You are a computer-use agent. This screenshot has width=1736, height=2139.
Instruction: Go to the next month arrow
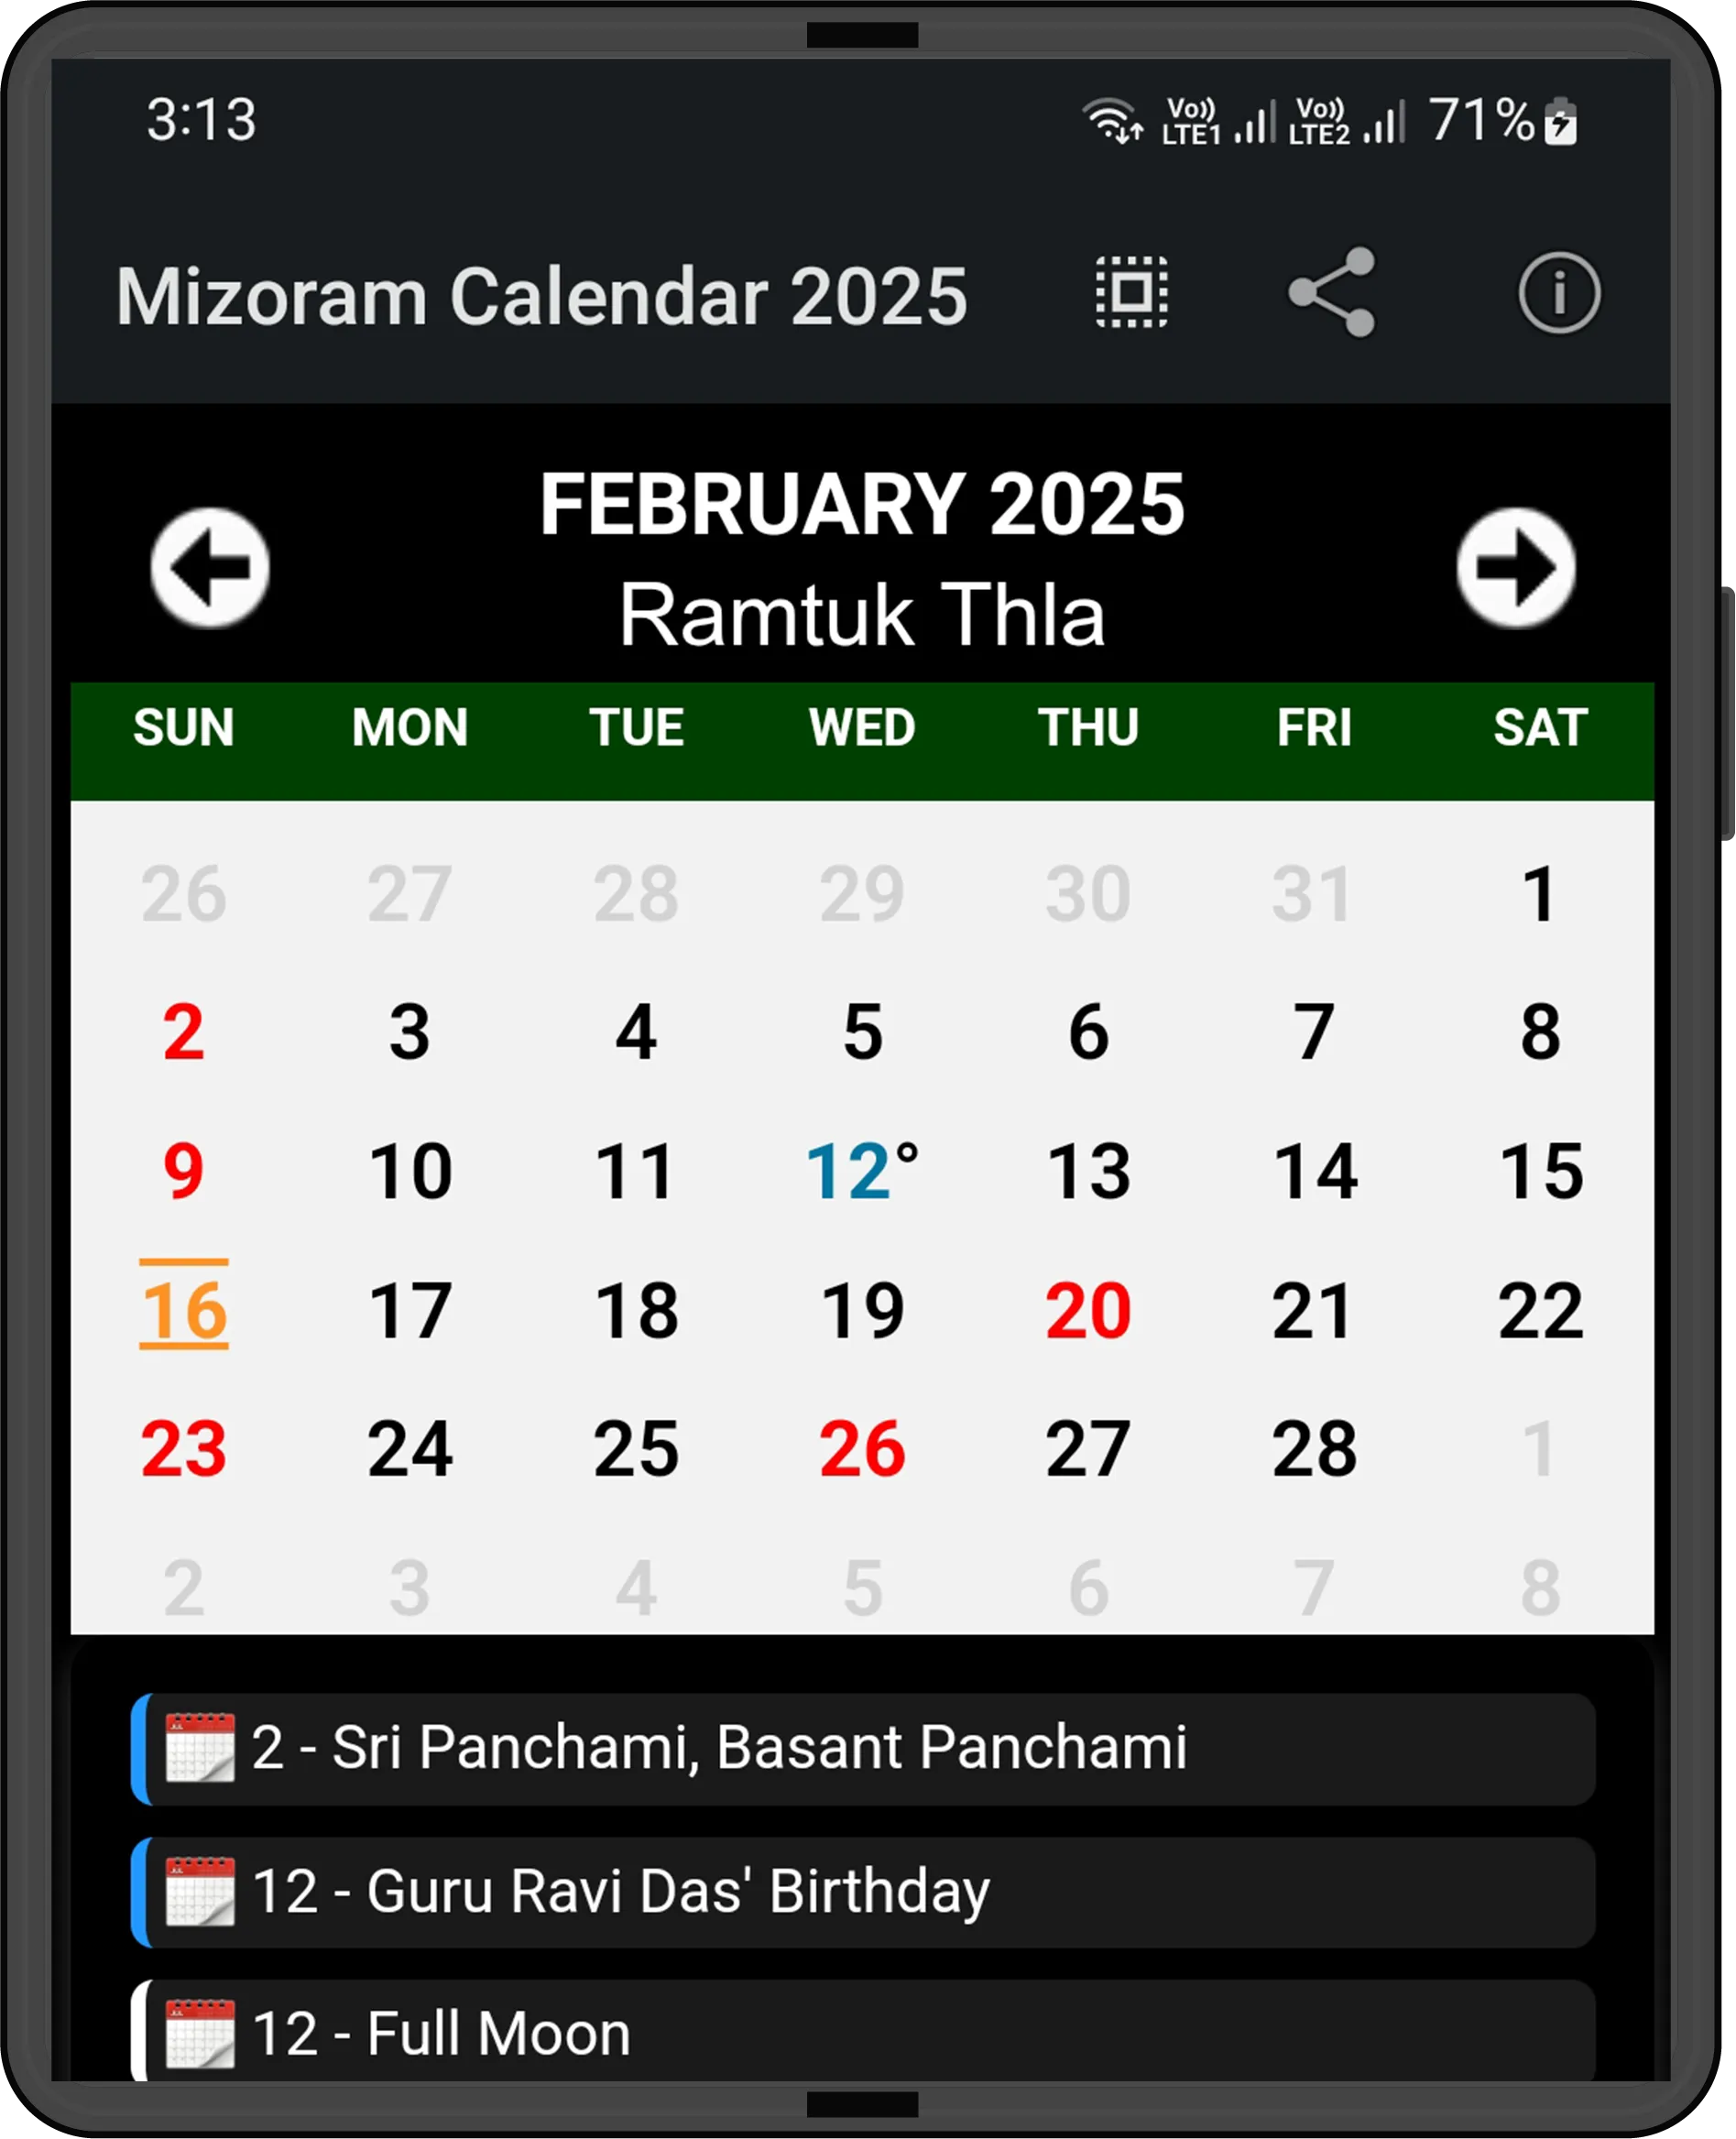(1515, 567)
